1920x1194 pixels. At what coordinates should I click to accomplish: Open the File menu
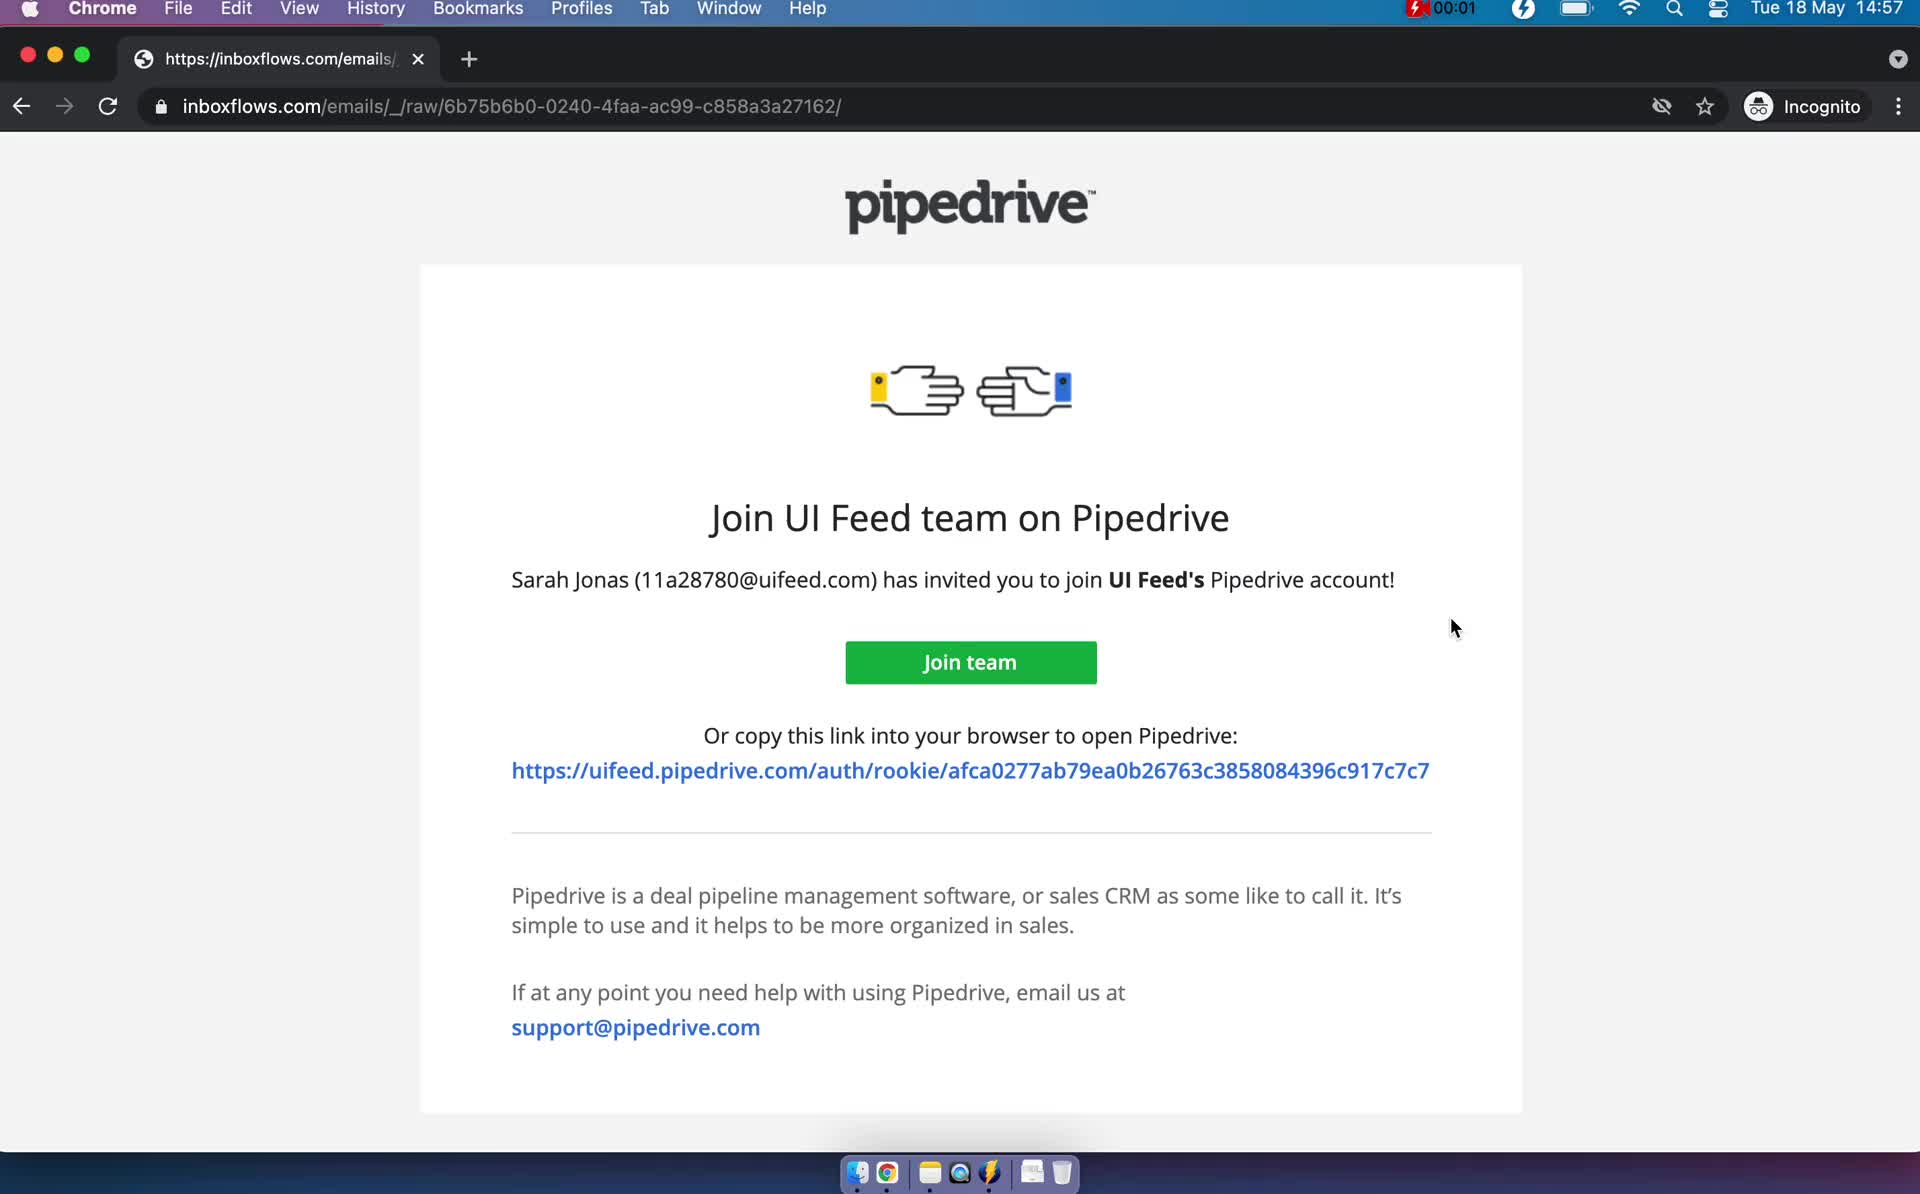178,9
